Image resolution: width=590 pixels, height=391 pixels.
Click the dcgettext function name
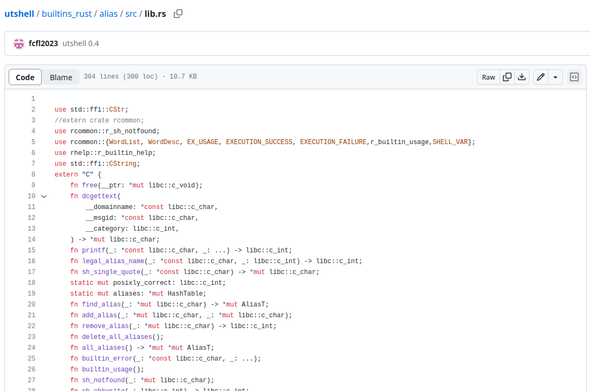(99, 196)
